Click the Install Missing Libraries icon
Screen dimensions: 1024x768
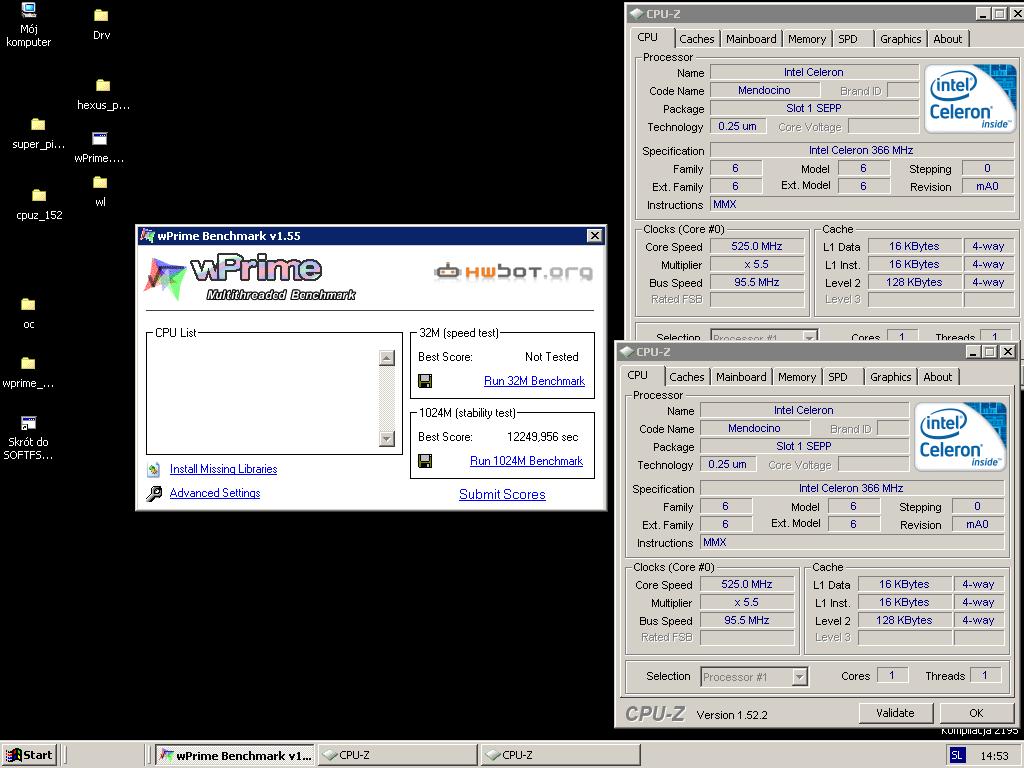pyautogui.click(x=154, y=469)
